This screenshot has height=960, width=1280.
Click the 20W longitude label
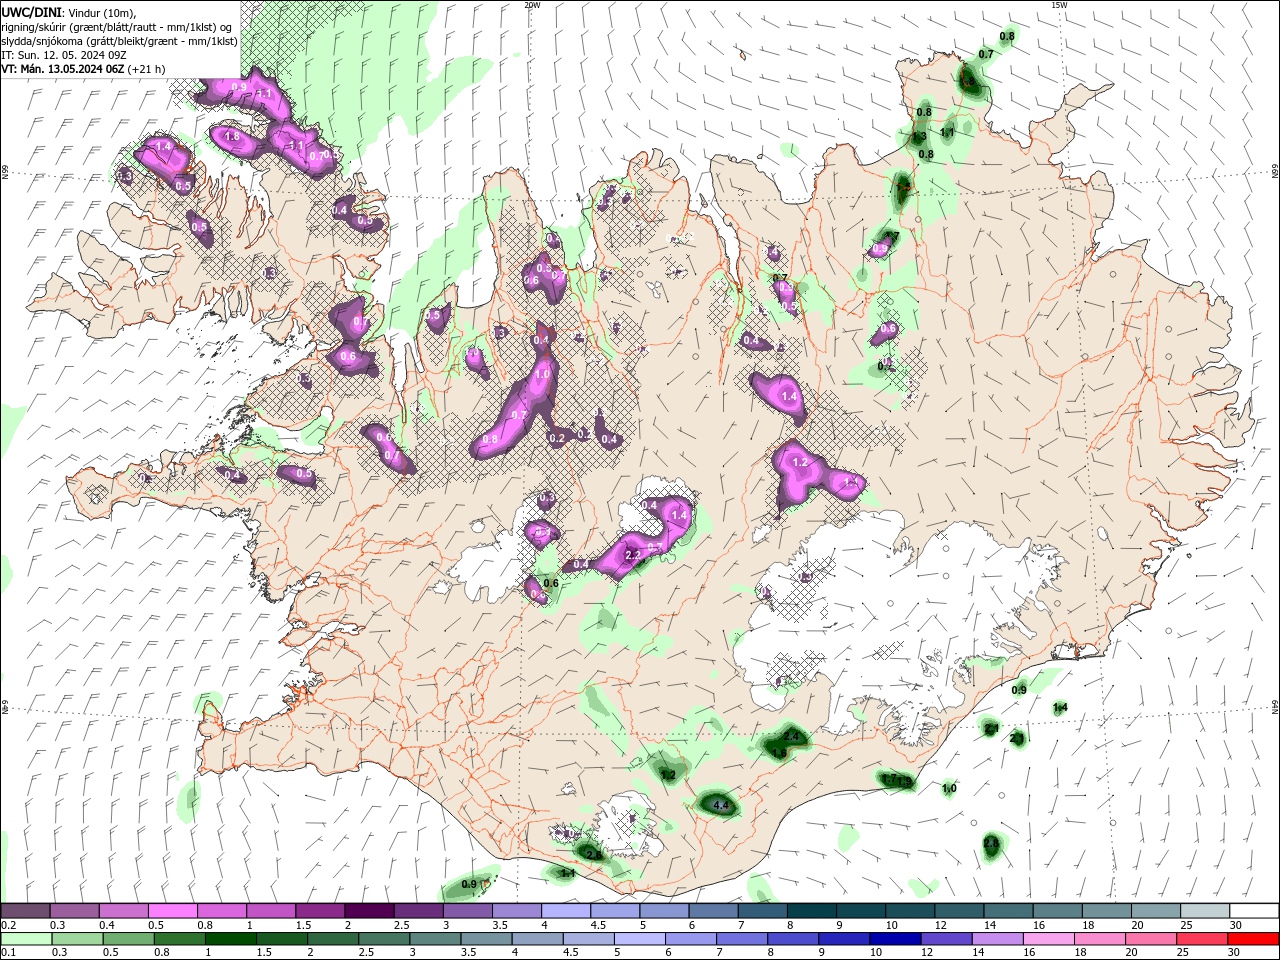(x=532, y=5)
